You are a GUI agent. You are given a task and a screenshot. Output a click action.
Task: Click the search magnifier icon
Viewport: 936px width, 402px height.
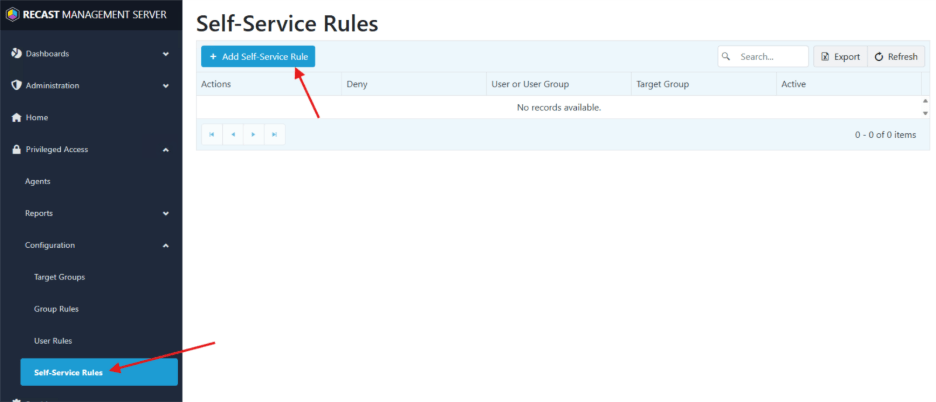coord(726,57)
